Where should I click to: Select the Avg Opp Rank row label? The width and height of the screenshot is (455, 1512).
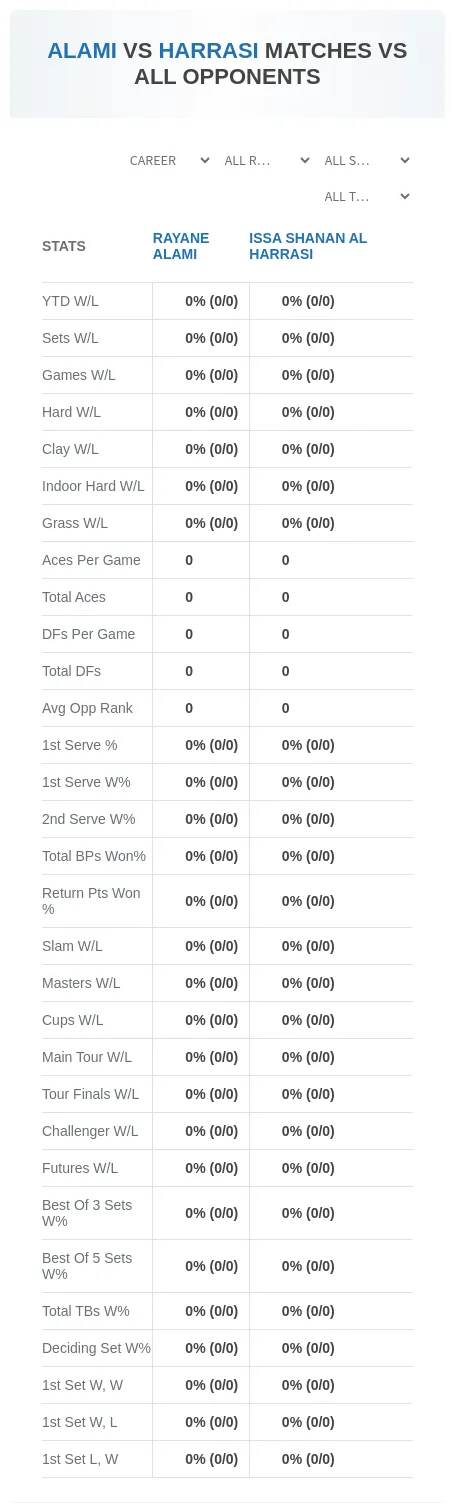(87, 708)
